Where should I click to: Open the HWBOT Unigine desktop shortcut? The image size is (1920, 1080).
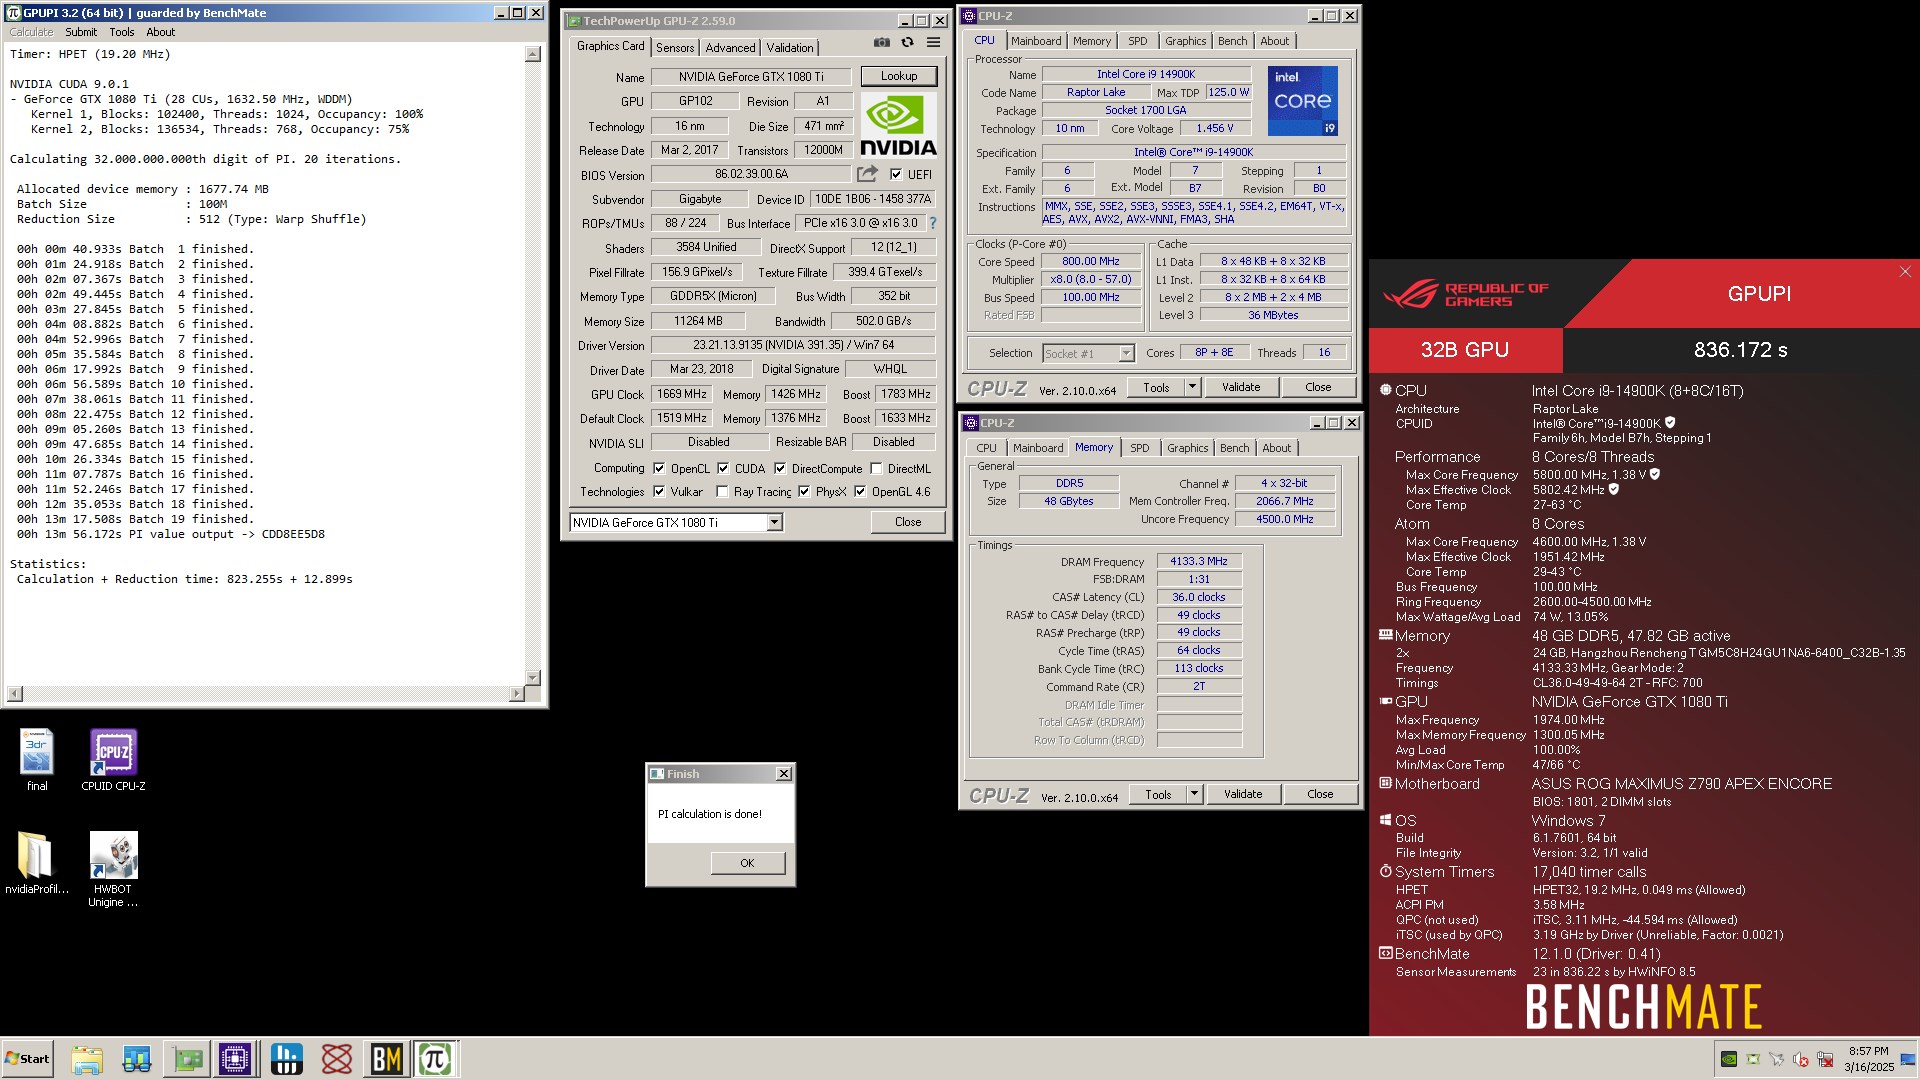[113, 869]
